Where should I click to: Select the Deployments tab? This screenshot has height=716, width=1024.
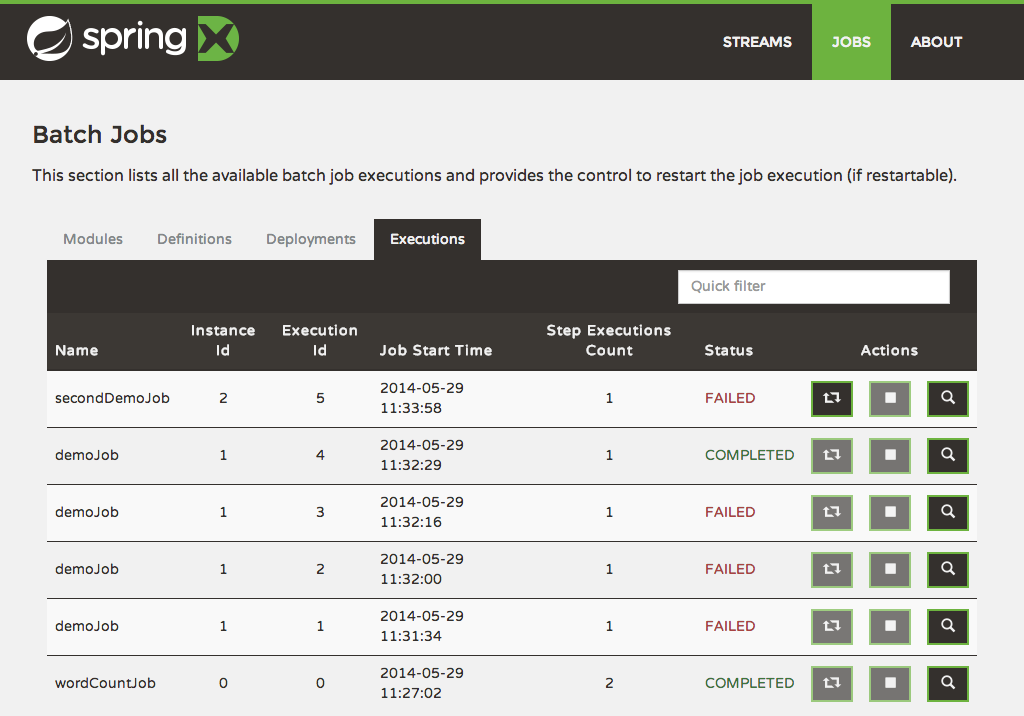[x=311, y=239]
